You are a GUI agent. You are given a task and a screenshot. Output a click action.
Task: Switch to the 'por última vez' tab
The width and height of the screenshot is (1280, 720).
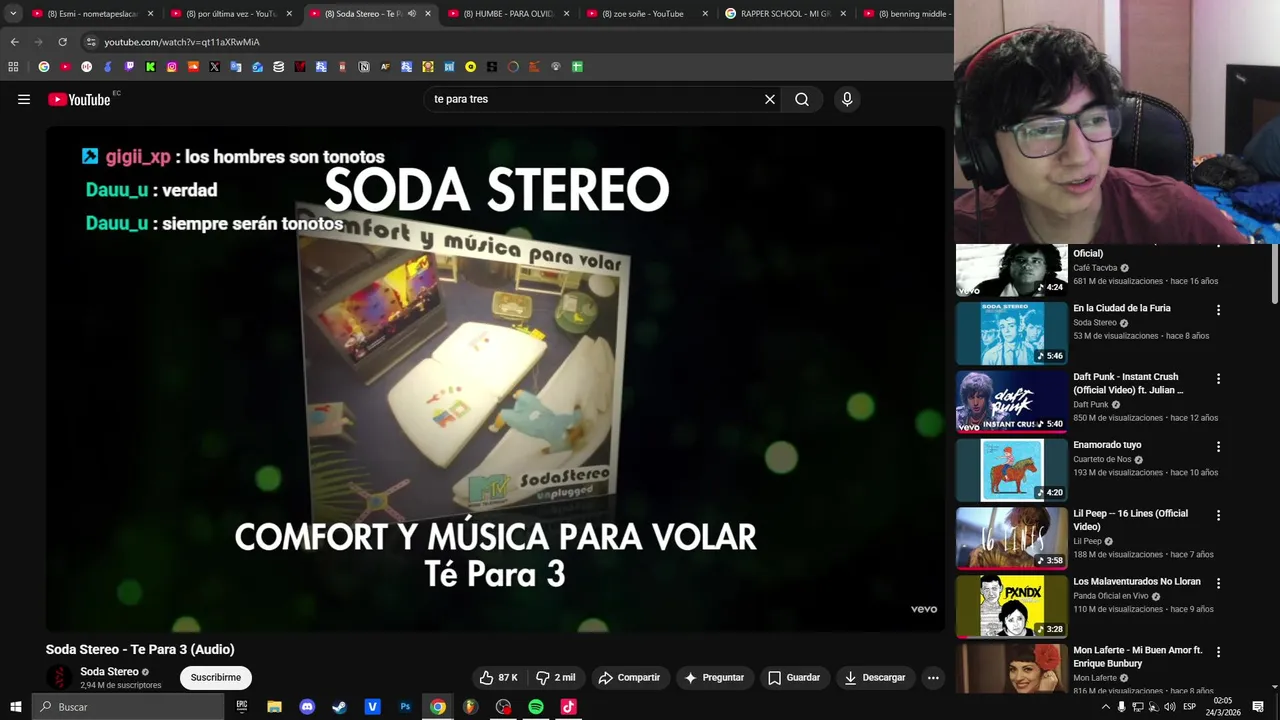pyautogui.click(x=230, y=14)
